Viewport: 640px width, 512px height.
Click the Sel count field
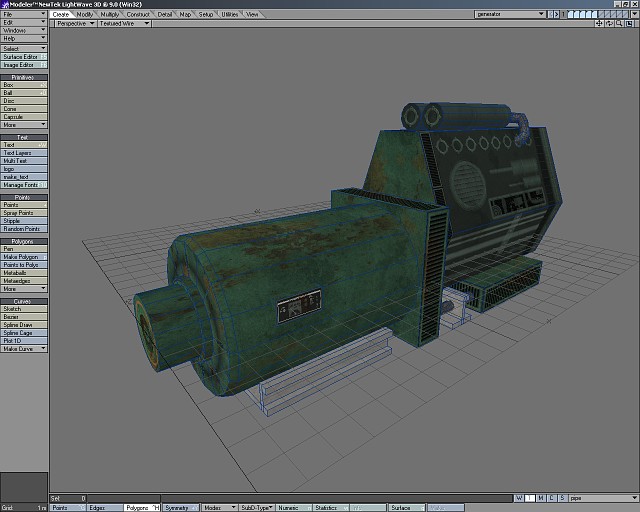[68, 499]
